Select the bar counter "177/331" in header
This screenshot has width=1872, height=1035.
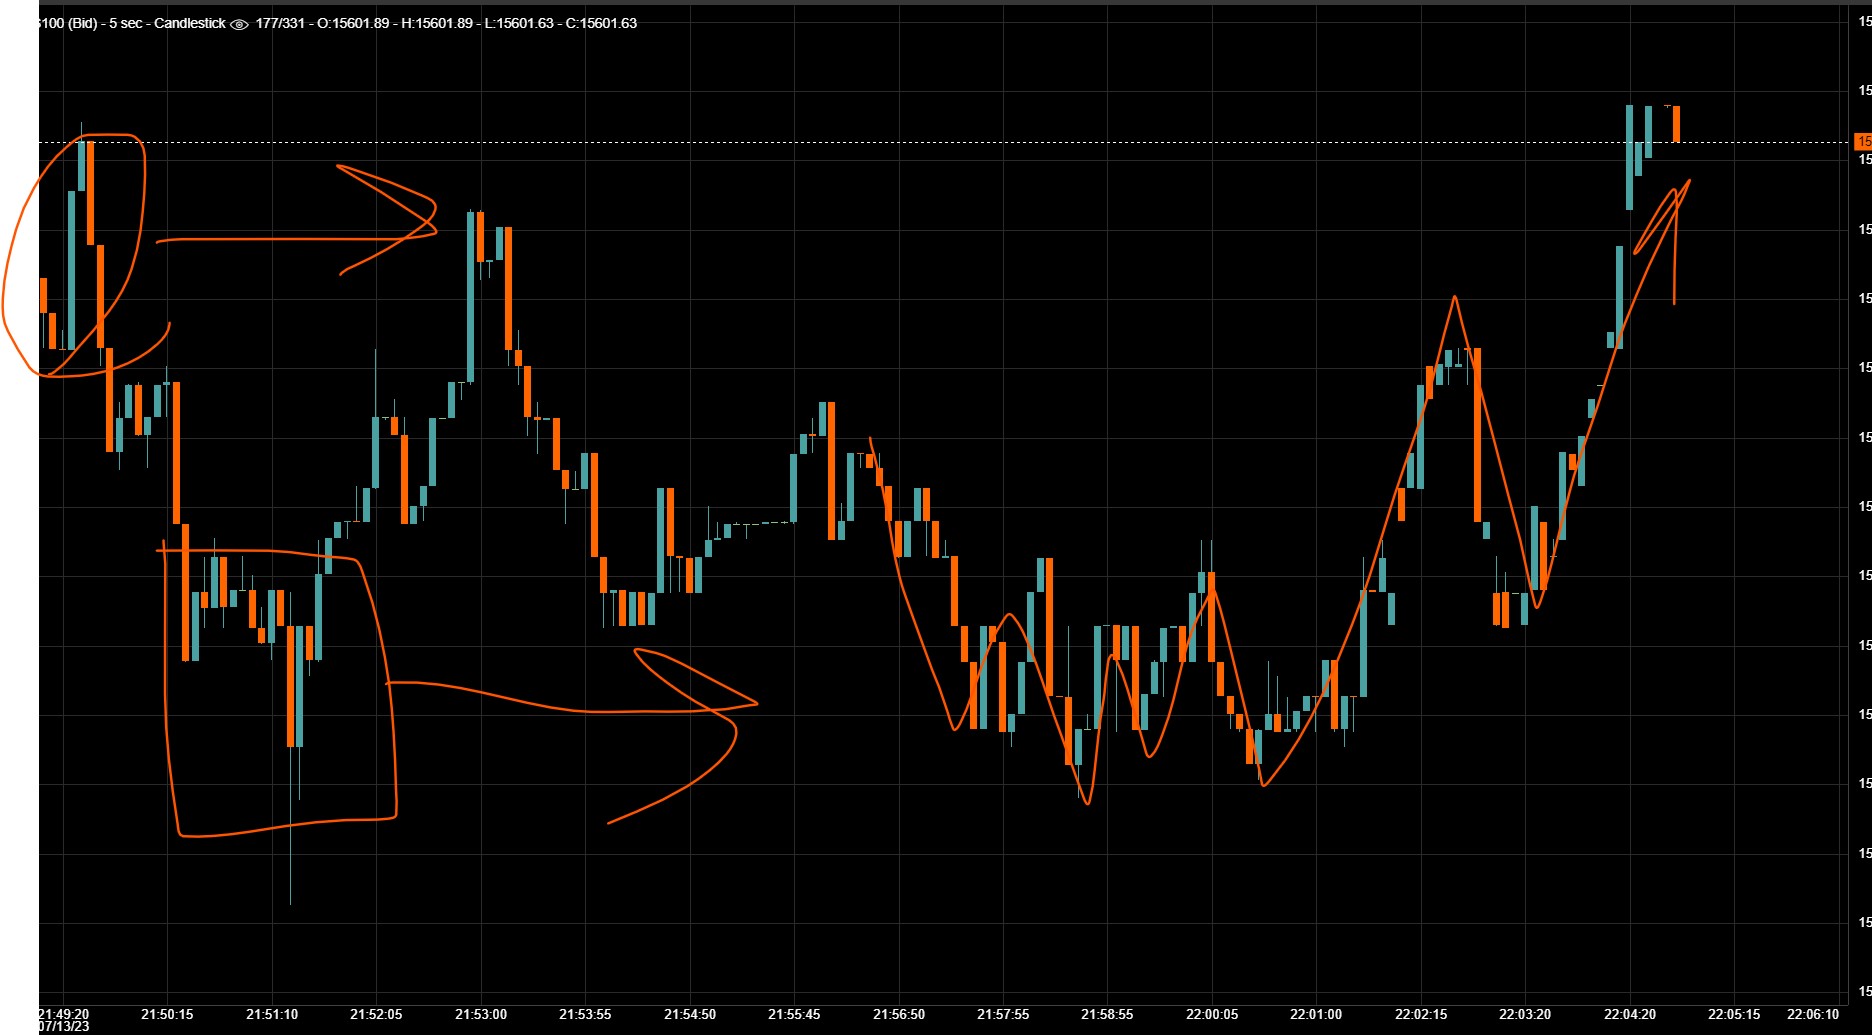click(x=280, y=23)
